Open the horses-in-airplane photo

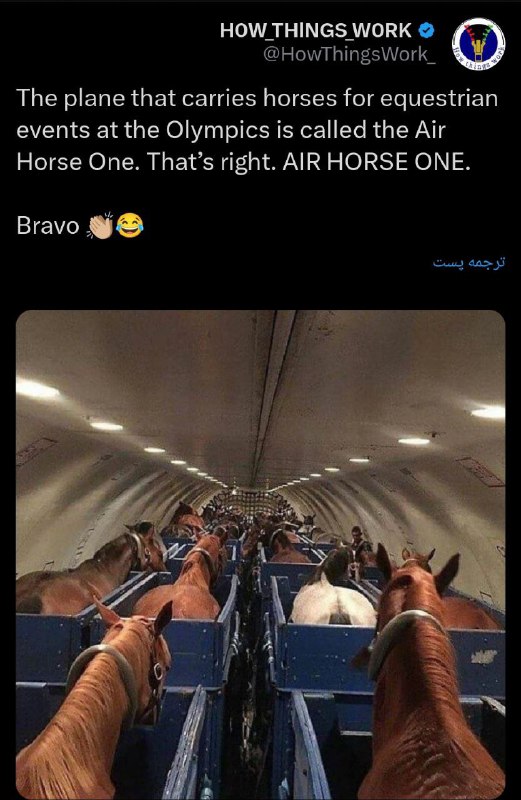[261, 554]
